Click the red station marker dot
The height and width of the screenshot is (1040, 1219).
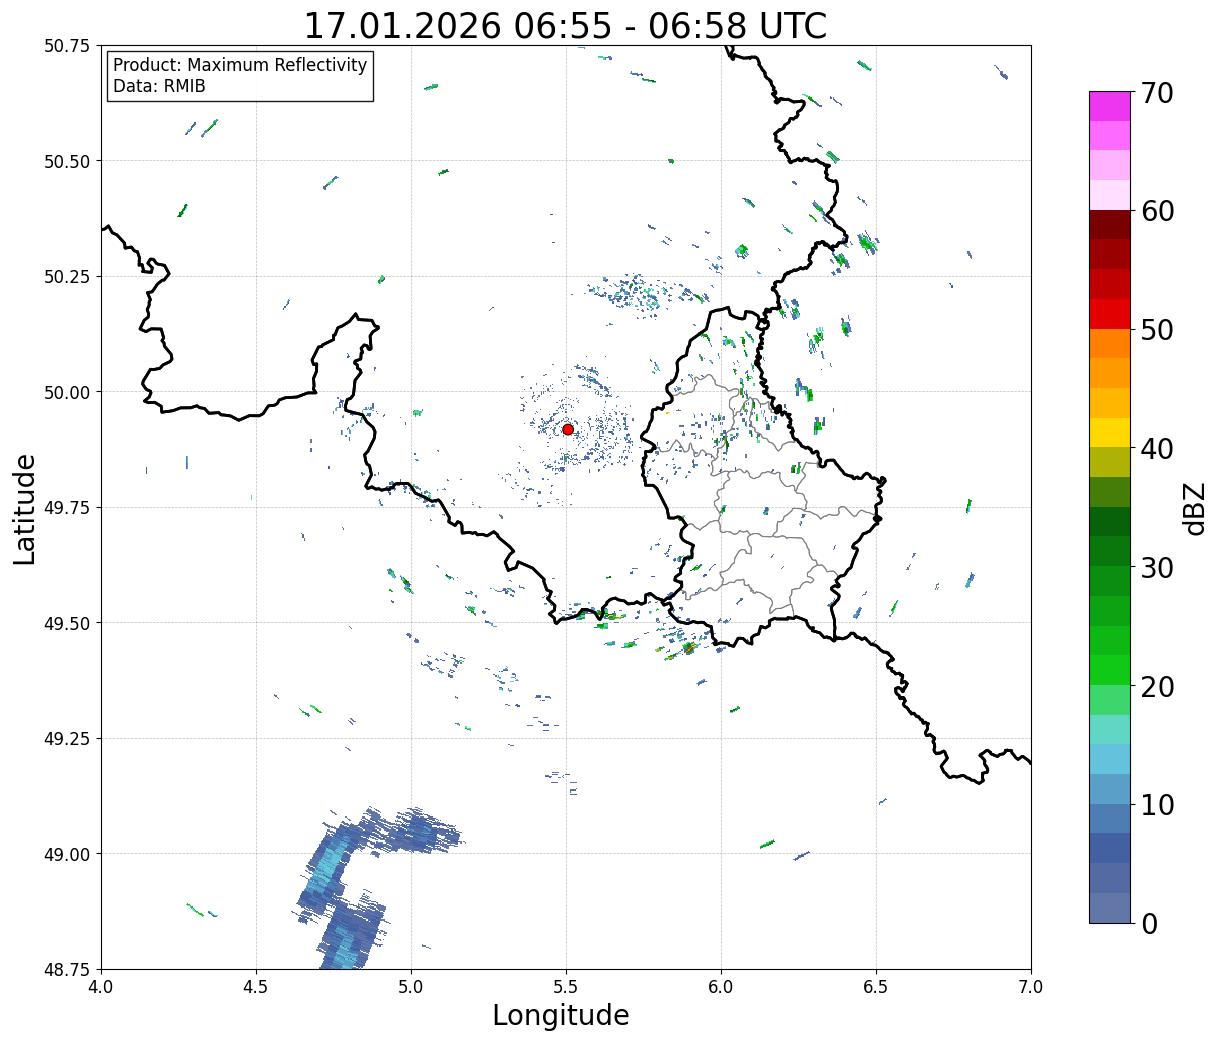point(568,429)
